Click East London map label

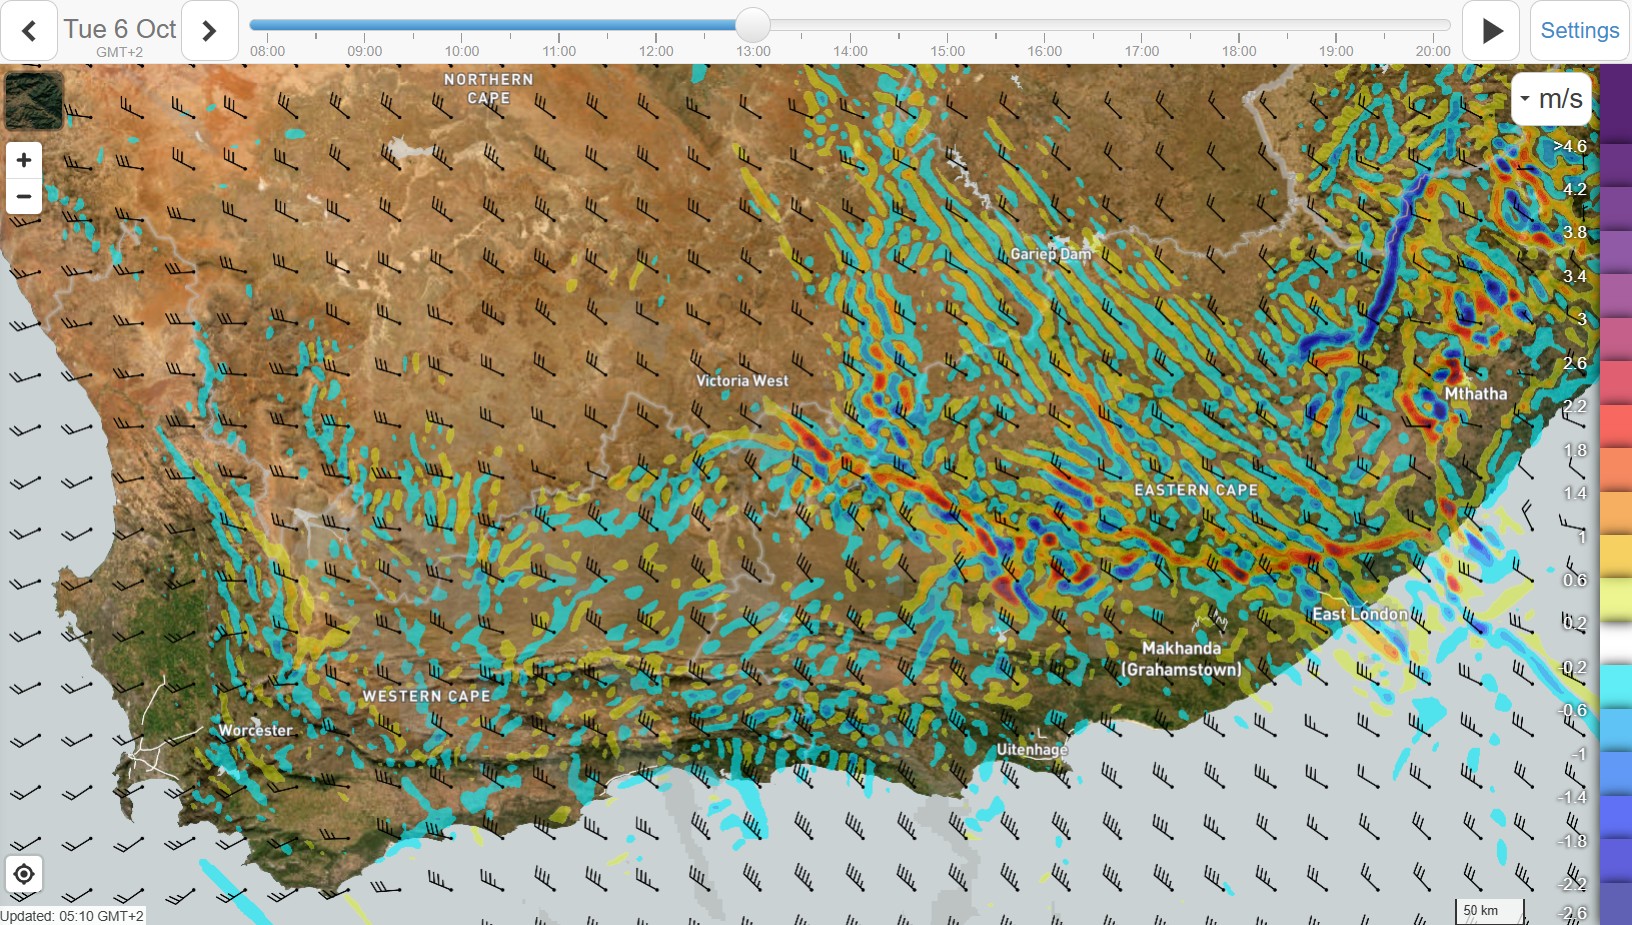point(1360,614)
